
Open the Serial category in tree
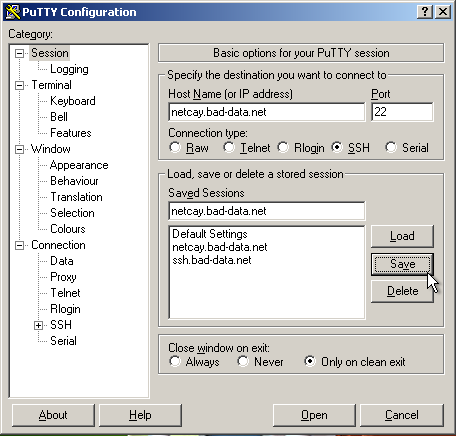(x=63, y=341)
